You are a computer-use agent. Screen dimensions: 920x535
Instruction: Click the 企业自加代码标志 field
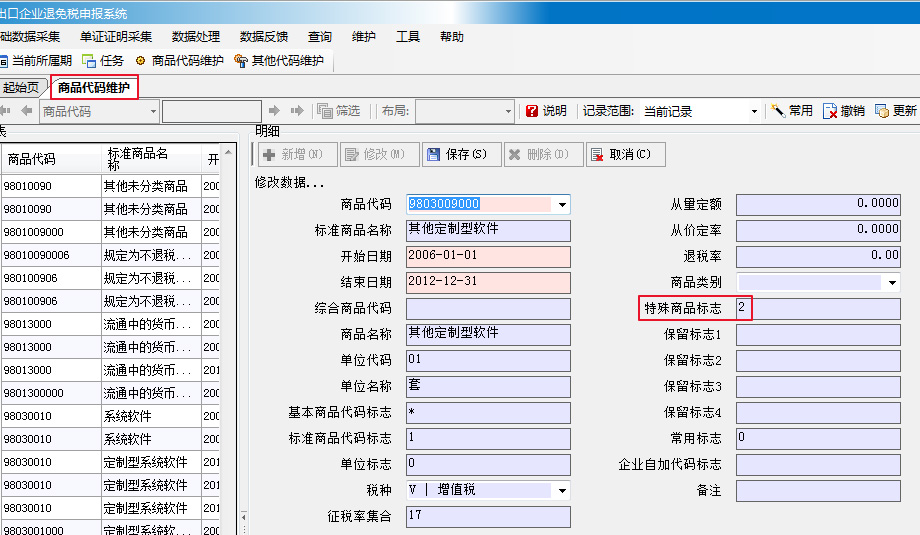818,464
